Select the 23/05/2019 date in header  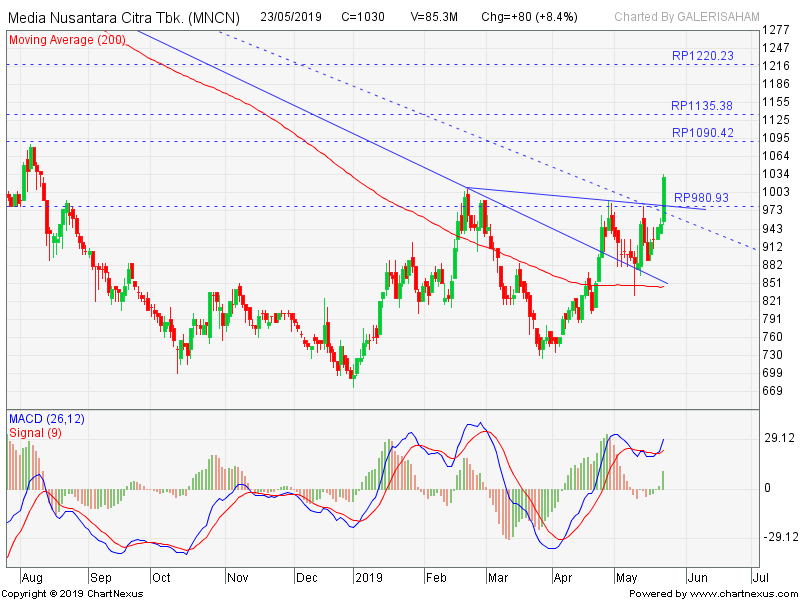click(293, 17)
